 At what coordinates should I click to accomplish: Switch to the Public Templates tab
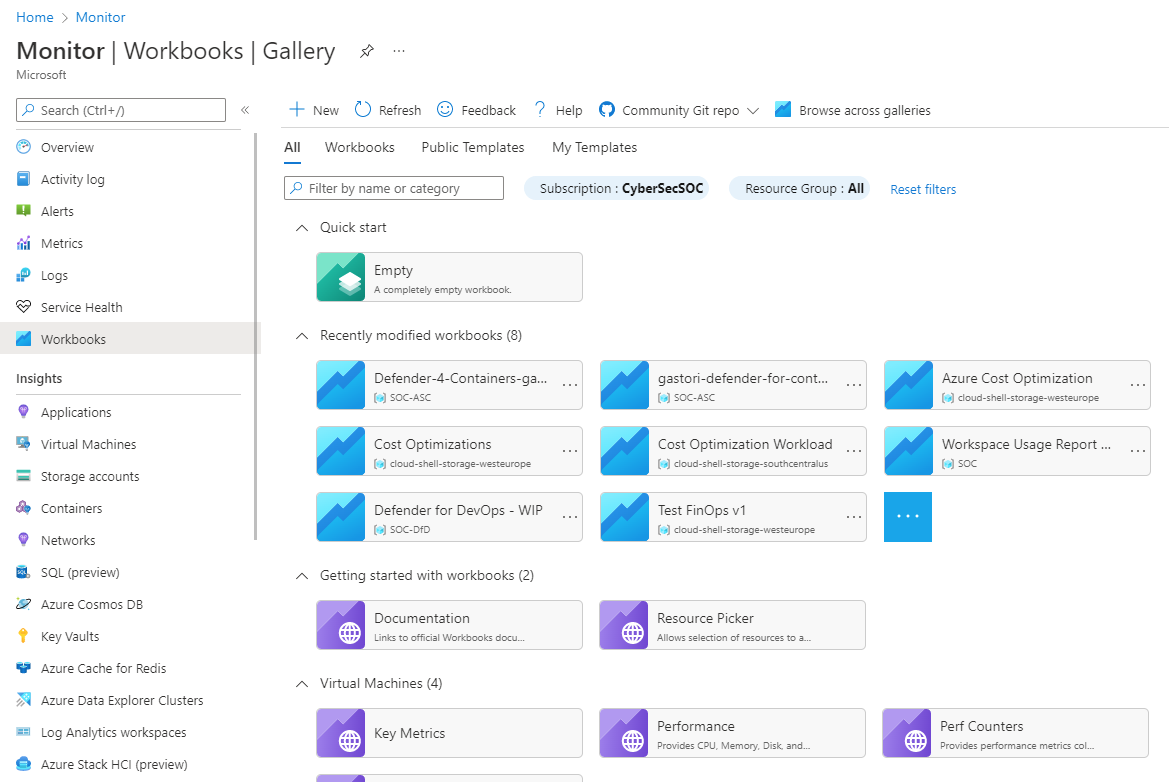(472, 147)
